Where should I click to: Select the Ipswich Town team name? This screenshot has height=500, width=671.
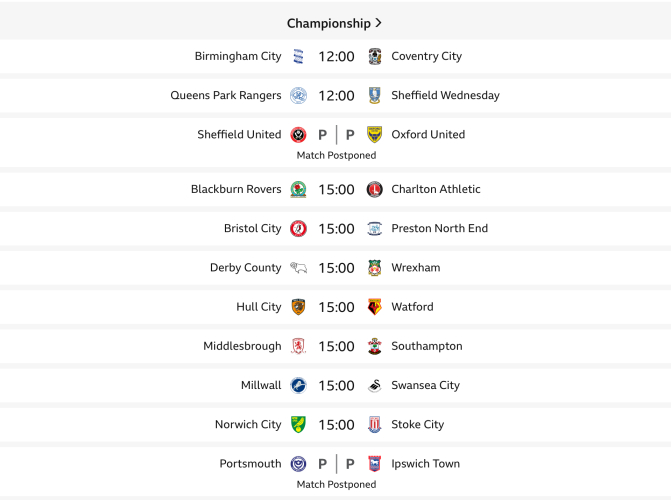coord(425,464)
